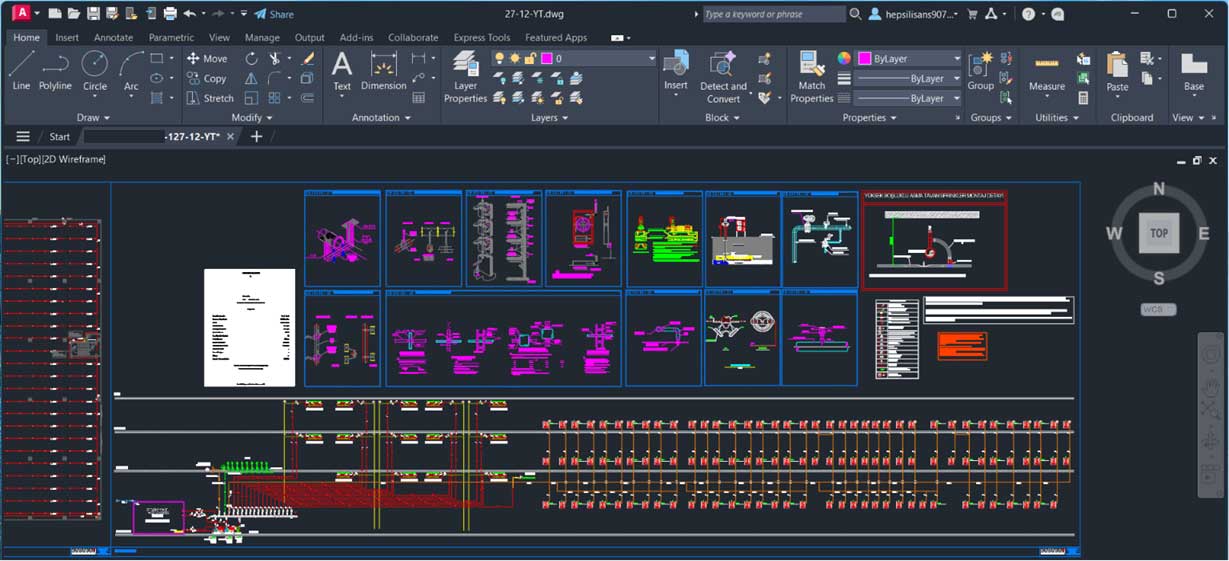Toggle the layer on/off lightbulb

[x=499, y=59]
